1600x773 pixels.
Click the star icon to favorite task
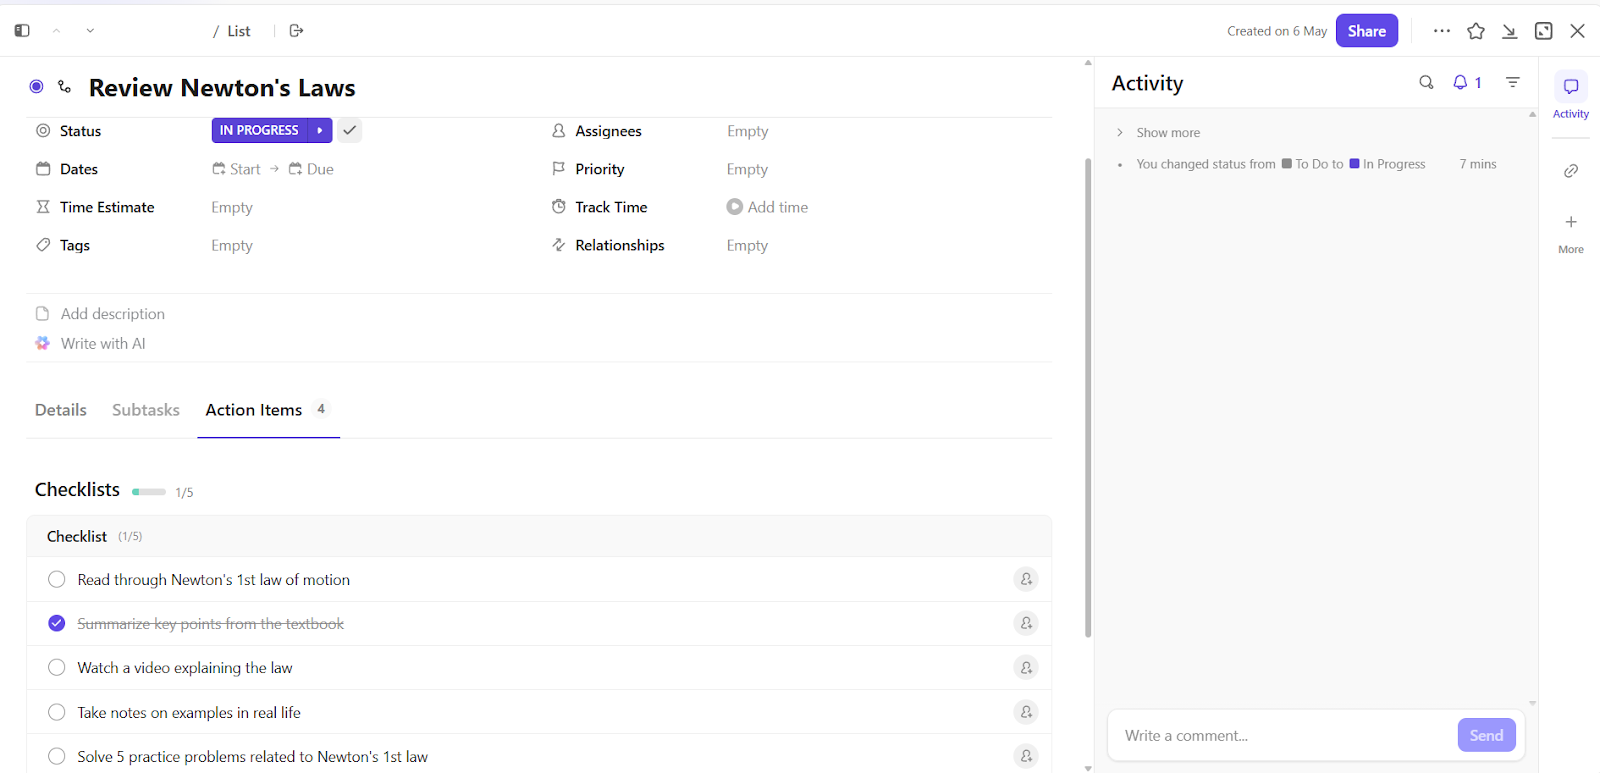point(1476,31)
